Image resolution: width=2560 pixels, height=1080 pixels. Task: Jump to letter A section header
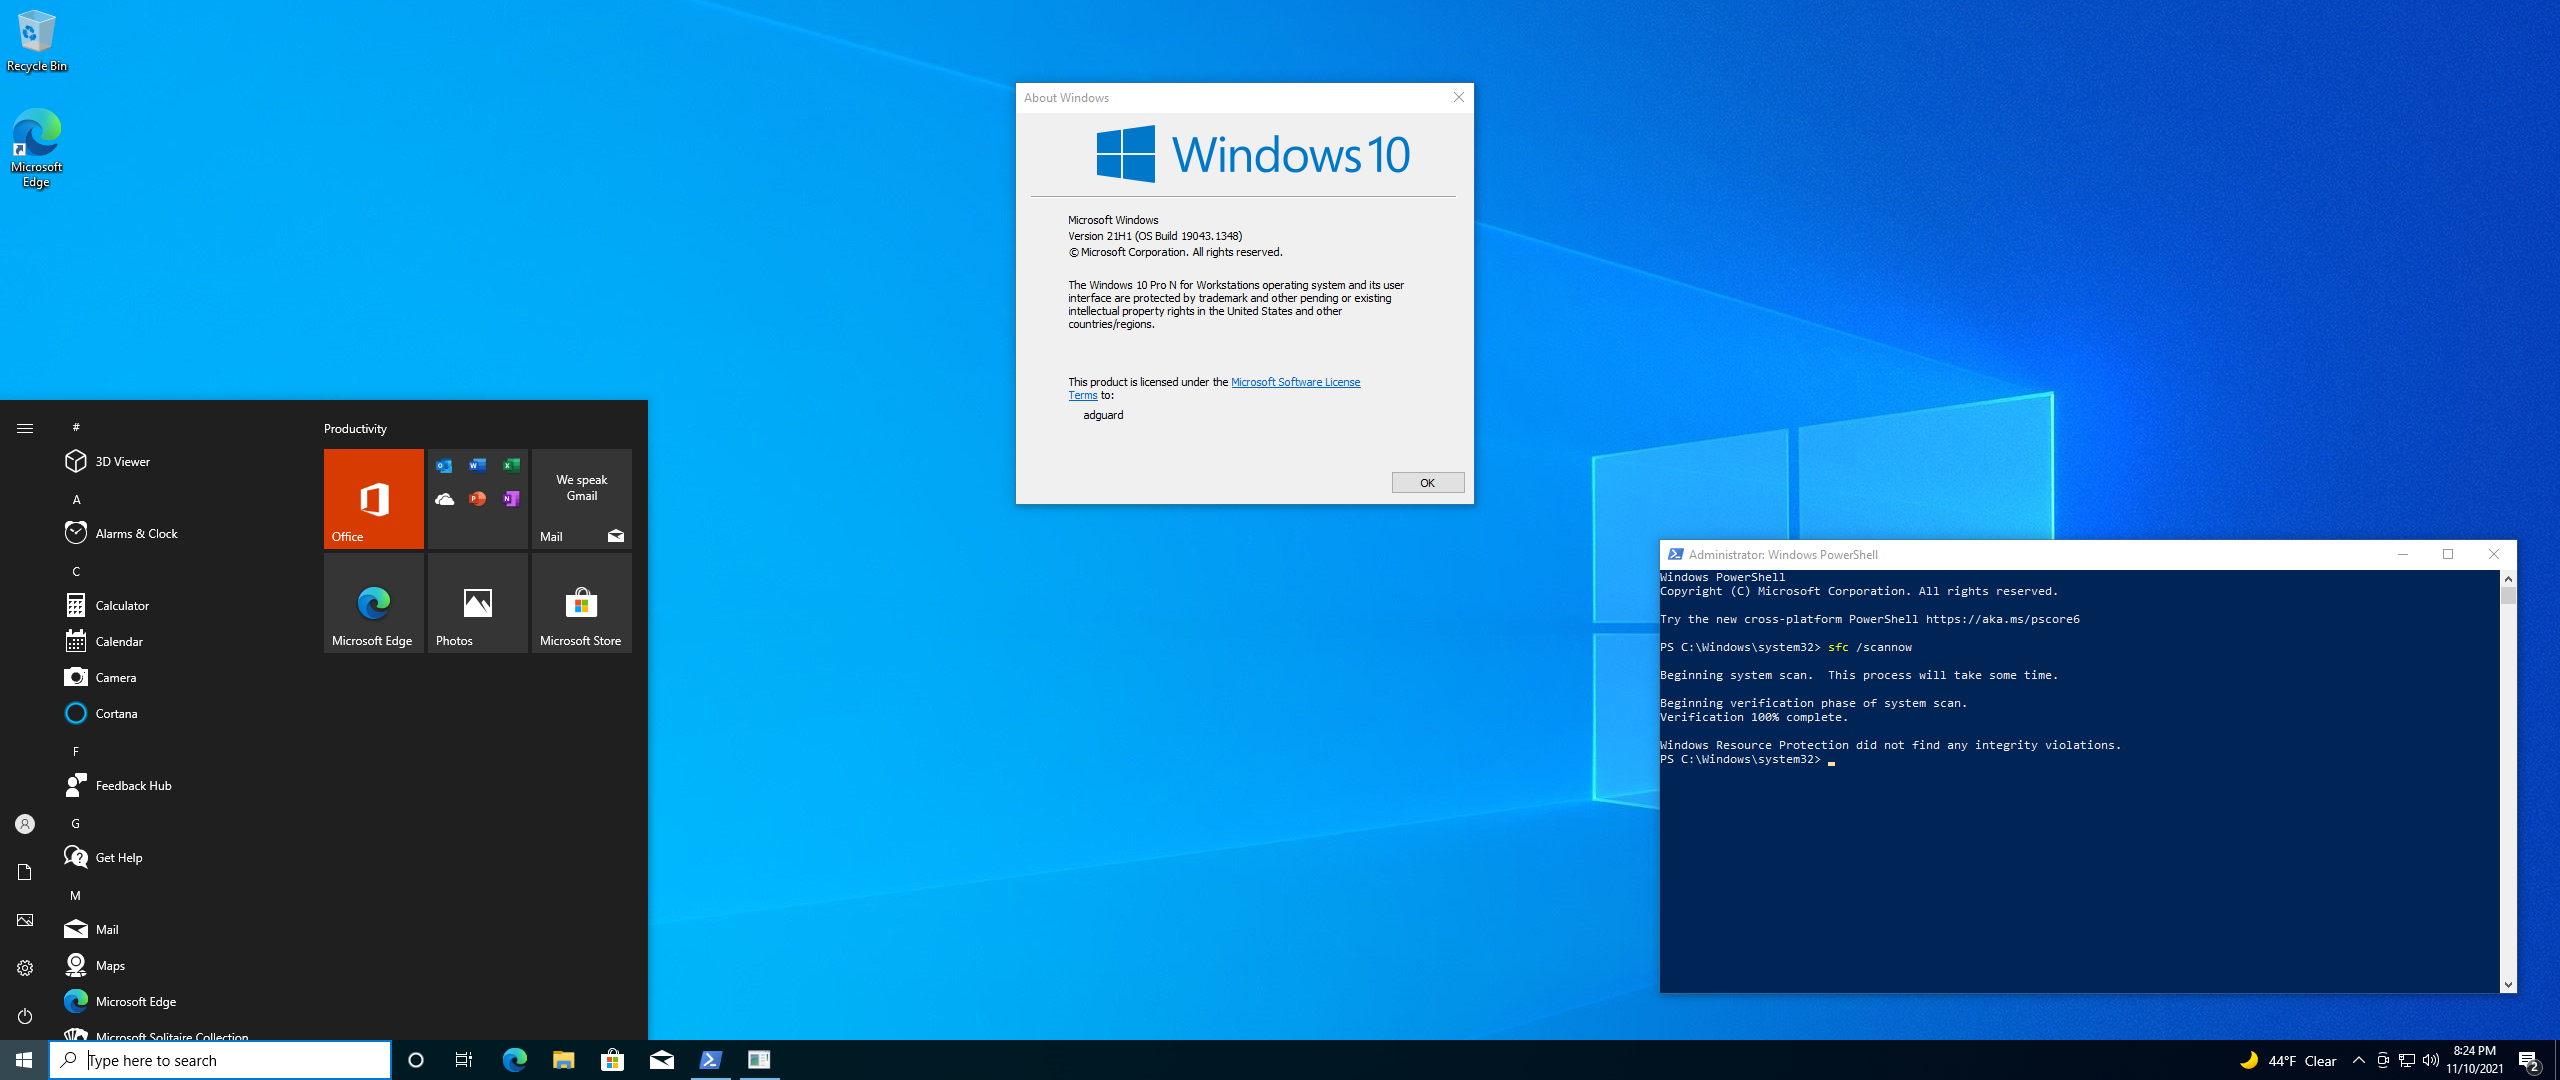click(x=76, y=499)
